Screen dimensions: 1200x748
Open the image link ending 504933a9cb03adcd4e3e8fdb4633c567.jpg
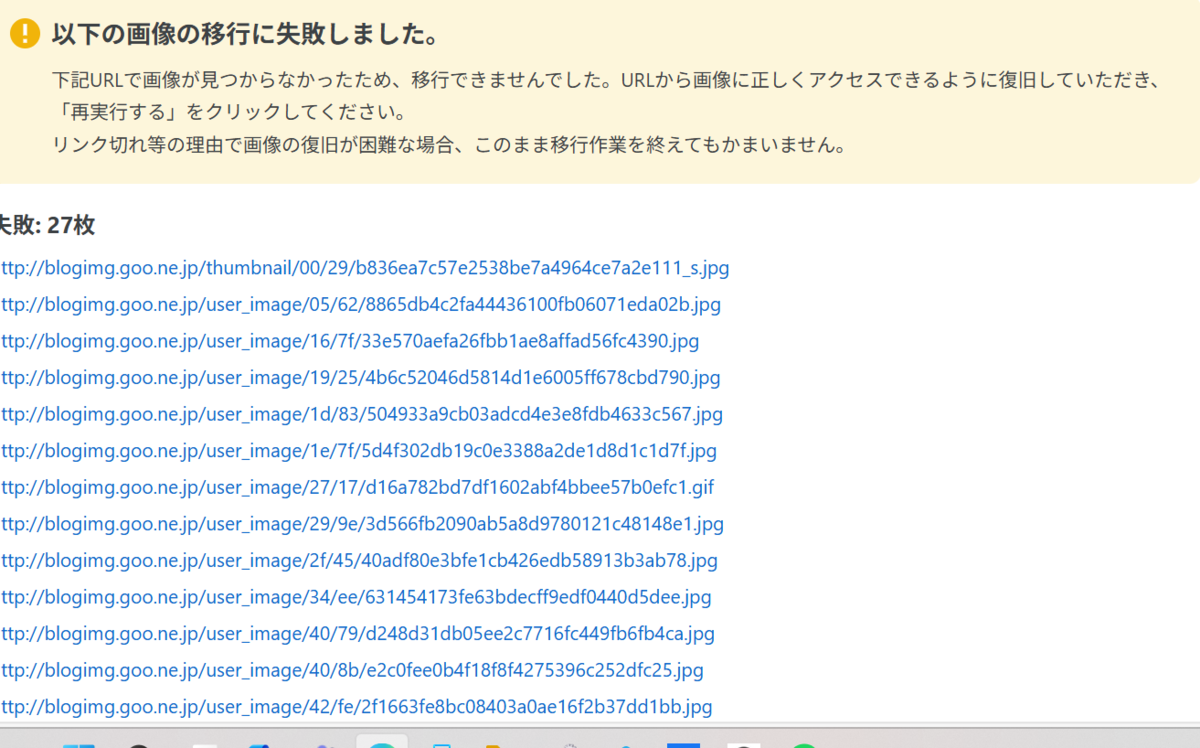[x=361, y=414]
